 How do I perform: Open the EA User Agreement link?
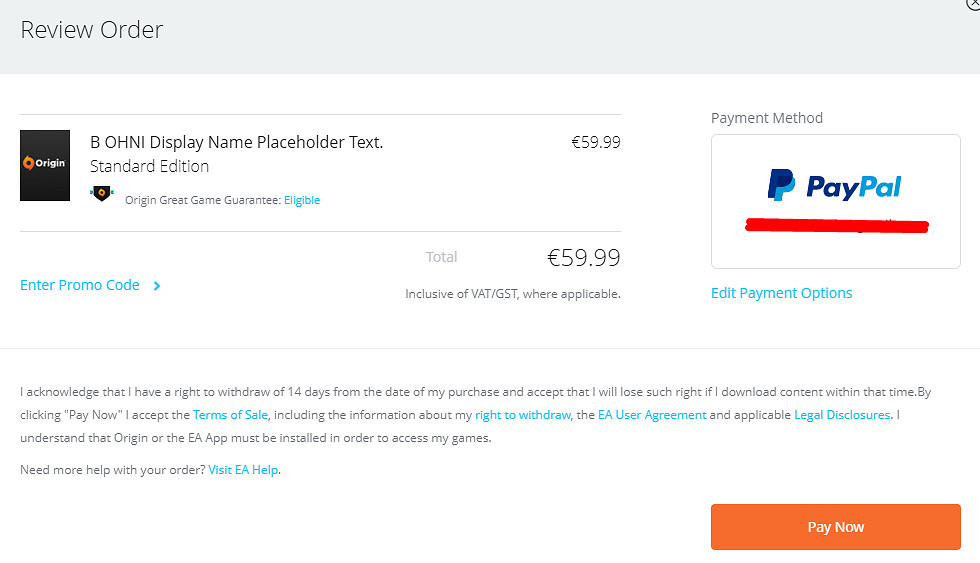coord(652,415)
